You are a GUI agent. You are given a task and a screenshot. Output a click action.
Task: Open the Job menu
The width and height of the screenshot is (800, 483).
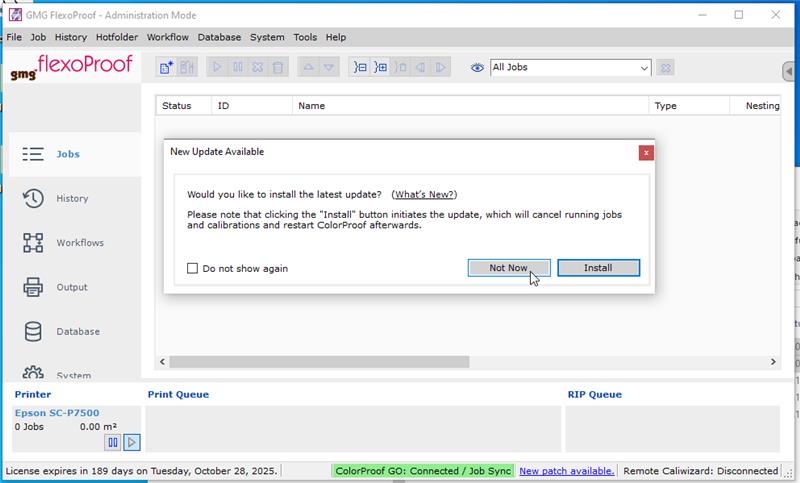point(38,37)
